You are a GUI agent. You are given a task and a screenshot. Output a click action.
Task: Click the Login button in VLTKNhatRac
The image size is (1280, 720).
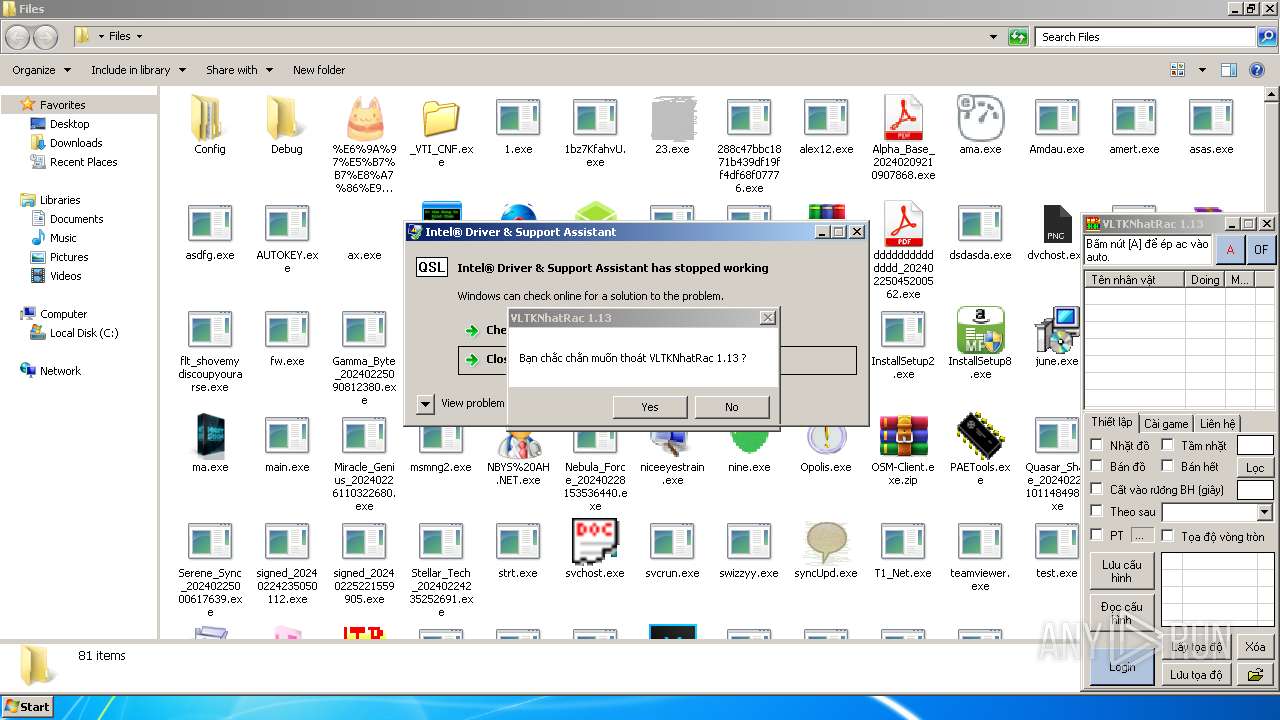point(1122,666)
